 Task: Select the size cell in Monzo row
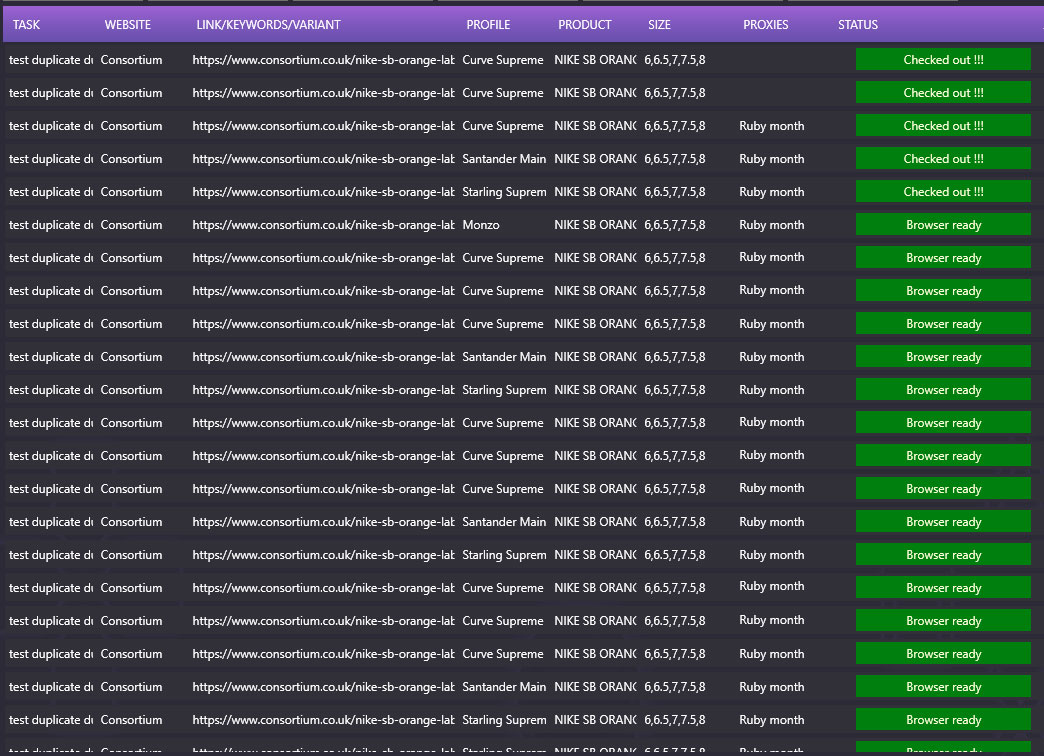pos(674,225)
